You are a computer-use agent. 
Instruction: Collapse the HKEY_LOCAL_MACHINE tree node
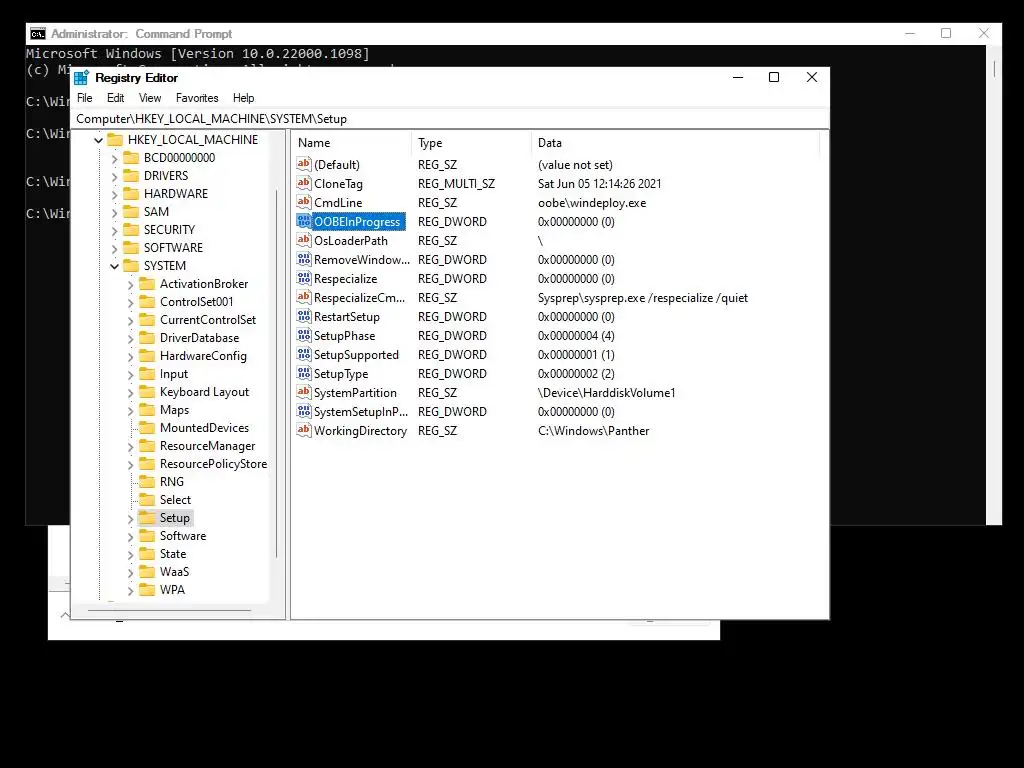coord(99,140)
